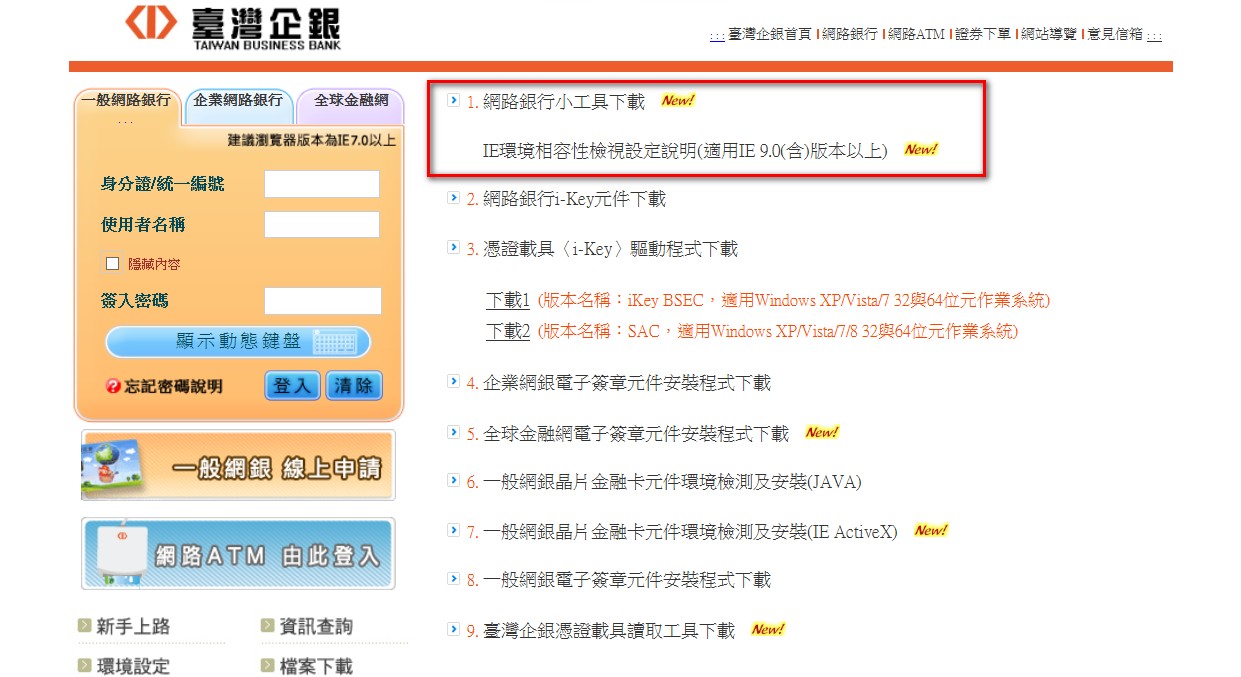The height and width of the screenshot is (677, 1241).
Task: Switch to the 全球金融網 tab
Action: tap(351, 100)
